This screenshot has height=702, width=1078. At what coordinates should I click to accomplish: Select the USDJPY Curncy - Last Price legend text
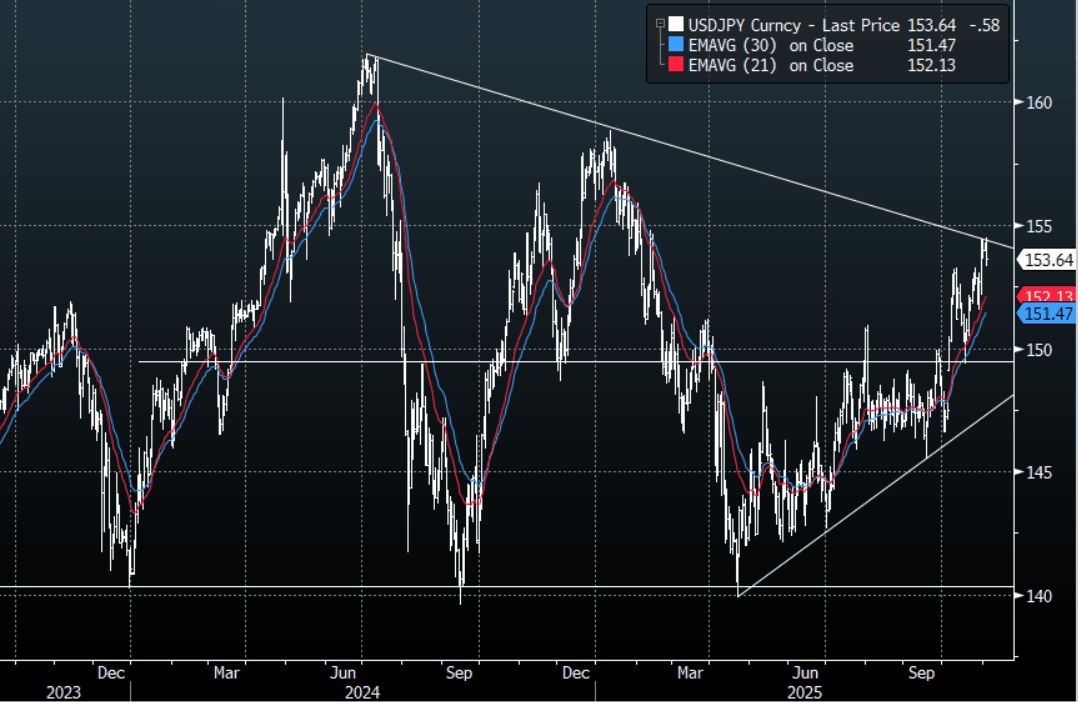click(x=794, y=25)
